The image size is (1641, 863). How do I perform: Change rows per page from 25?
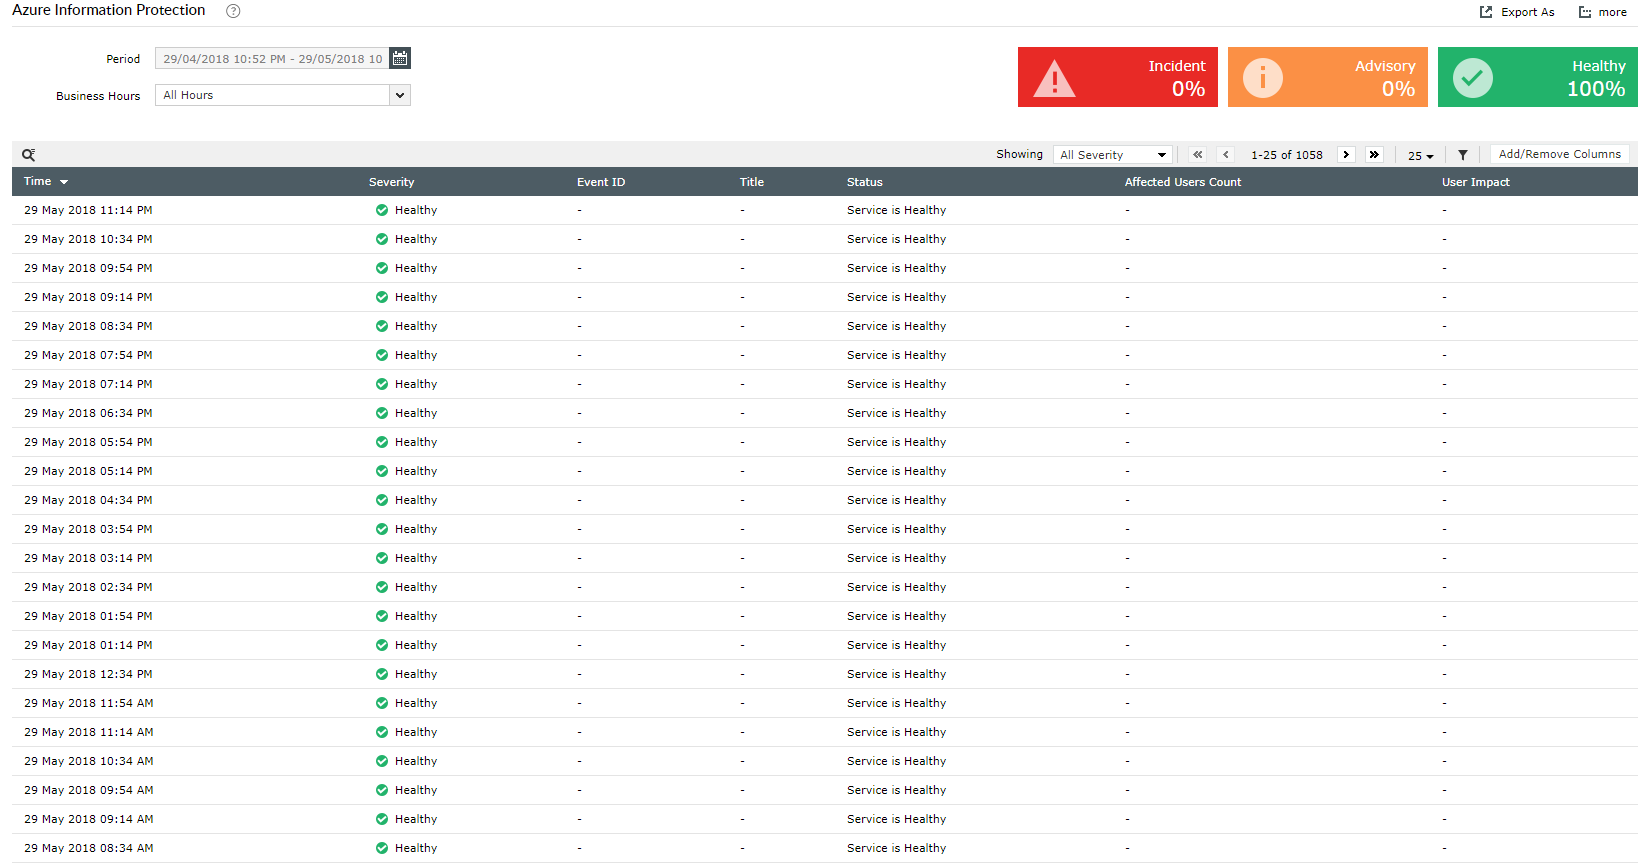1420,155
